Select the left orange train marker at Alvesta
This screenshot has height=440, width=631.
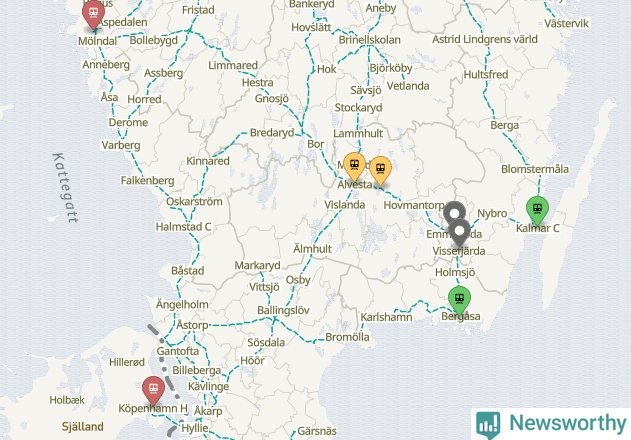tap(355, 166)
